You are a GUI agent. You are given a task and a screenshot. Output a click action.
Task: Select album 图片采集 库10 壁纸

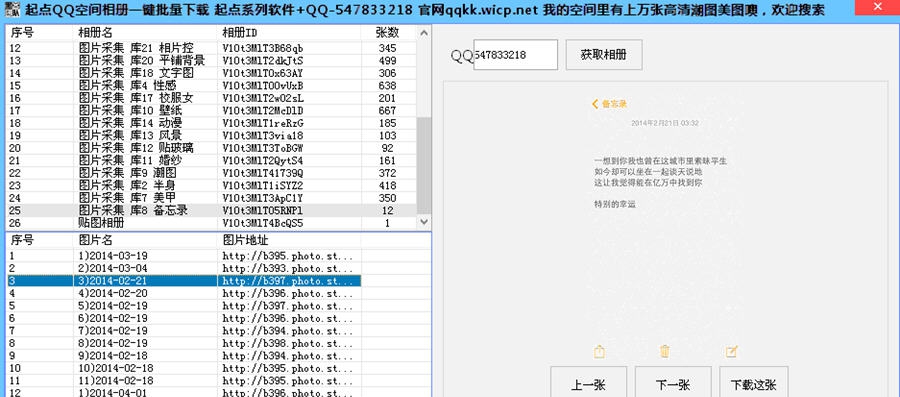(130, 111)
